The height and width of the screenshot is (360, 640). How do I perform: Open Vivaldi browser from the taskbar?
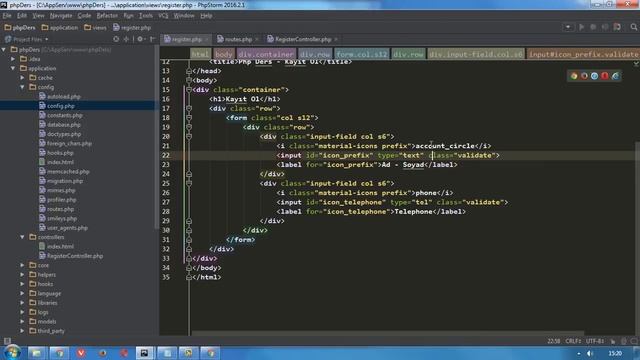(x=81, y=353)
